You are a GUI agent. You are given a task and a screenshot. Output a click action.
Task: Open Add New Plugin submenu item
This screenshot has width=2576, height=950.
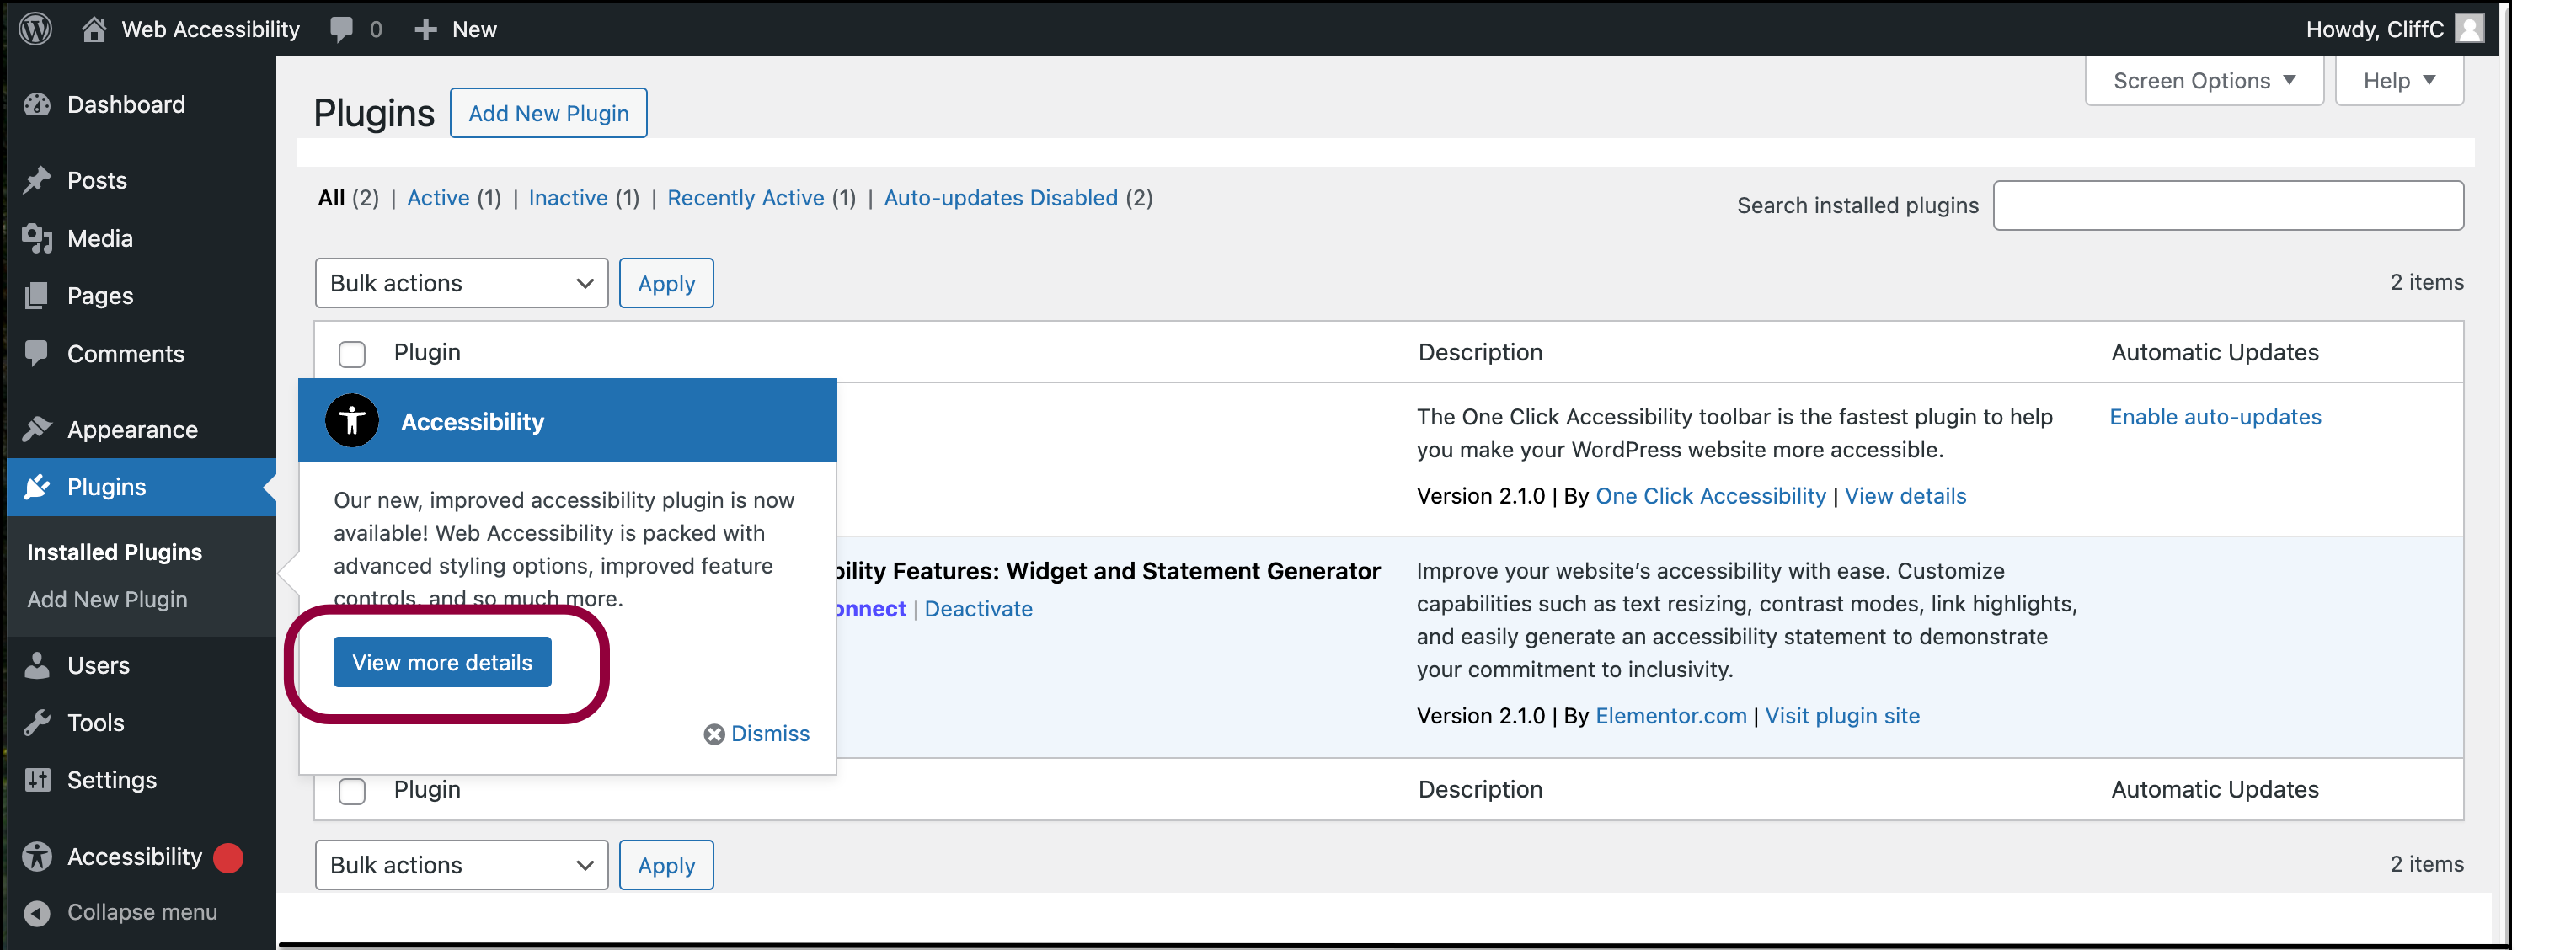click(x=107, y=599)
